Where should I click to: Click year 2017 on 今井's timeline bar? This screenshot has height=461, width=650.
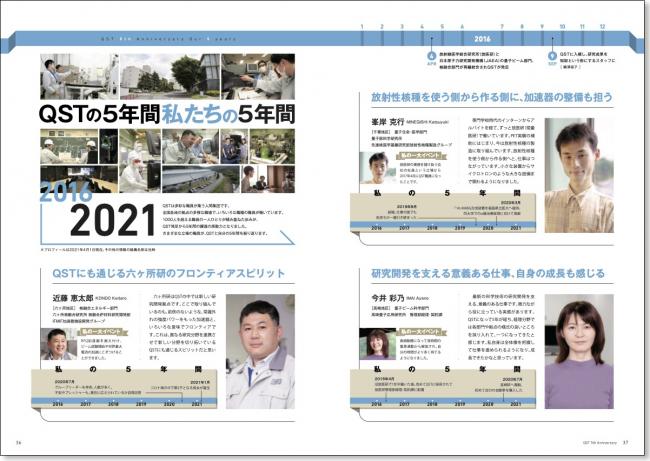(404, 404)
